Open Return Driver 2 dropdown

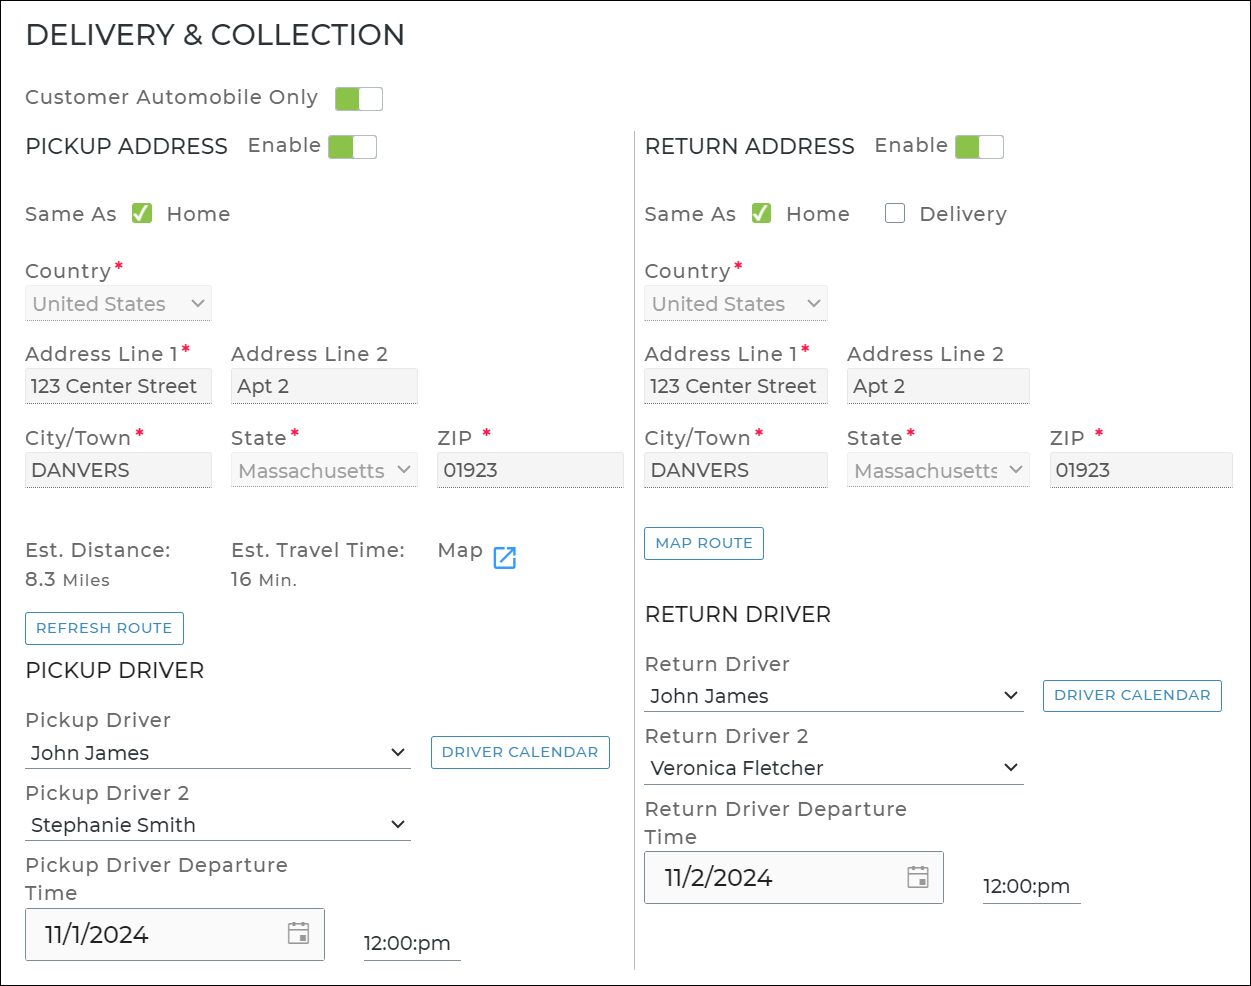point(833,768)
